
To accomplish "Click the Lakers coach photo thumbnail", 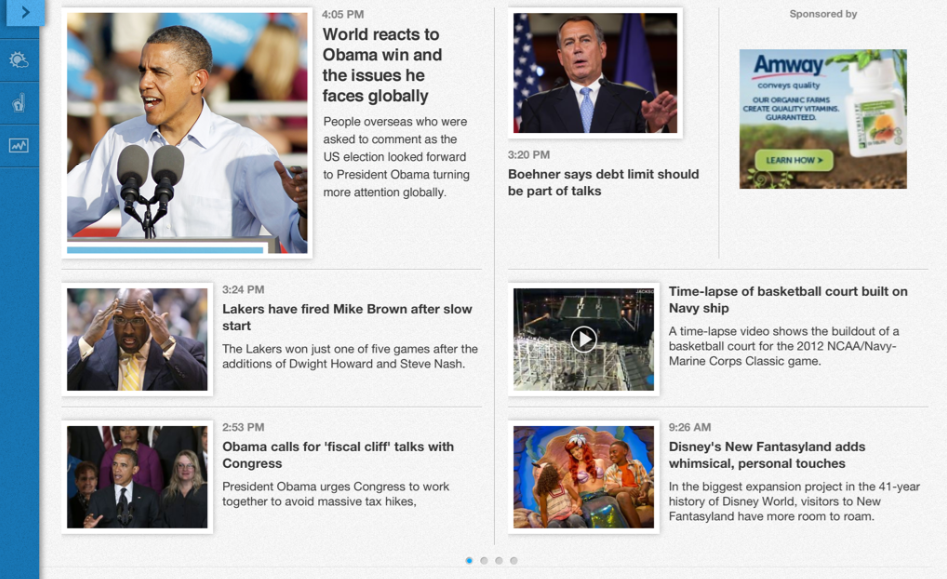I will [137, 339].
